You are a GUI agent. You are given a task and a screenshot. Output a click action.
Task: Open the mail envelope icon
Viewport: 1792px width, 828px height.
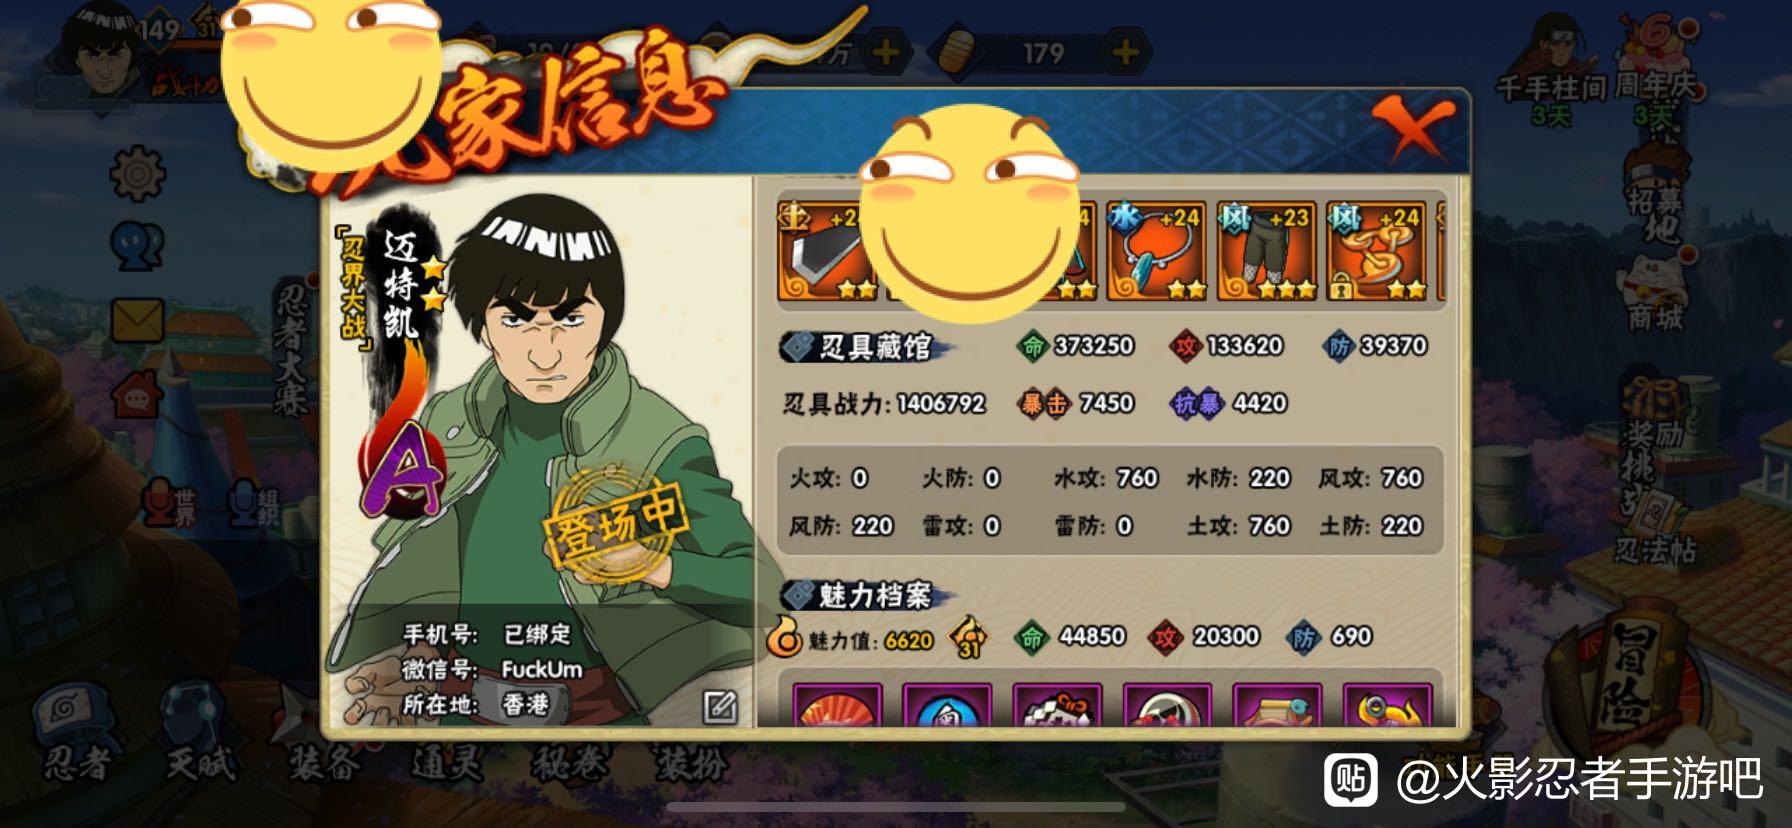(137, 322)
